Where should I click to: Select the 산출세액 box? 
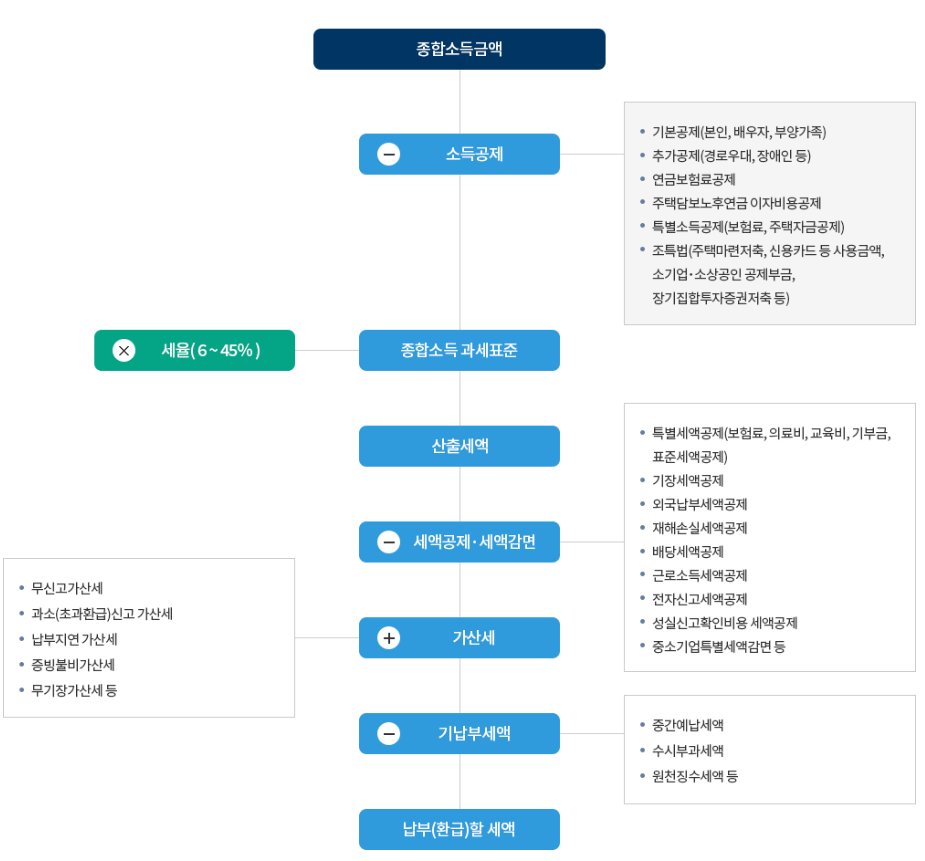tap(459, 446)
